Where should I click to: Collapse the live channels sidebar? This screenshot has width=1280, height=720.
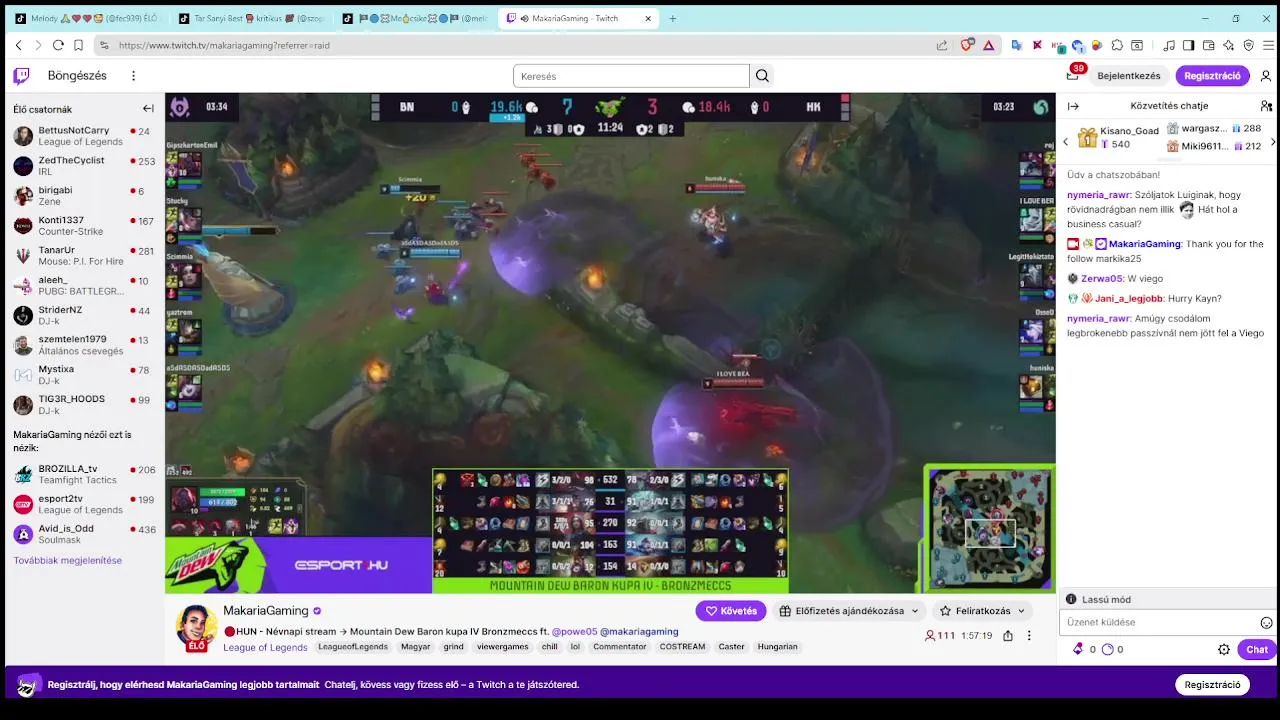(148, 109)
